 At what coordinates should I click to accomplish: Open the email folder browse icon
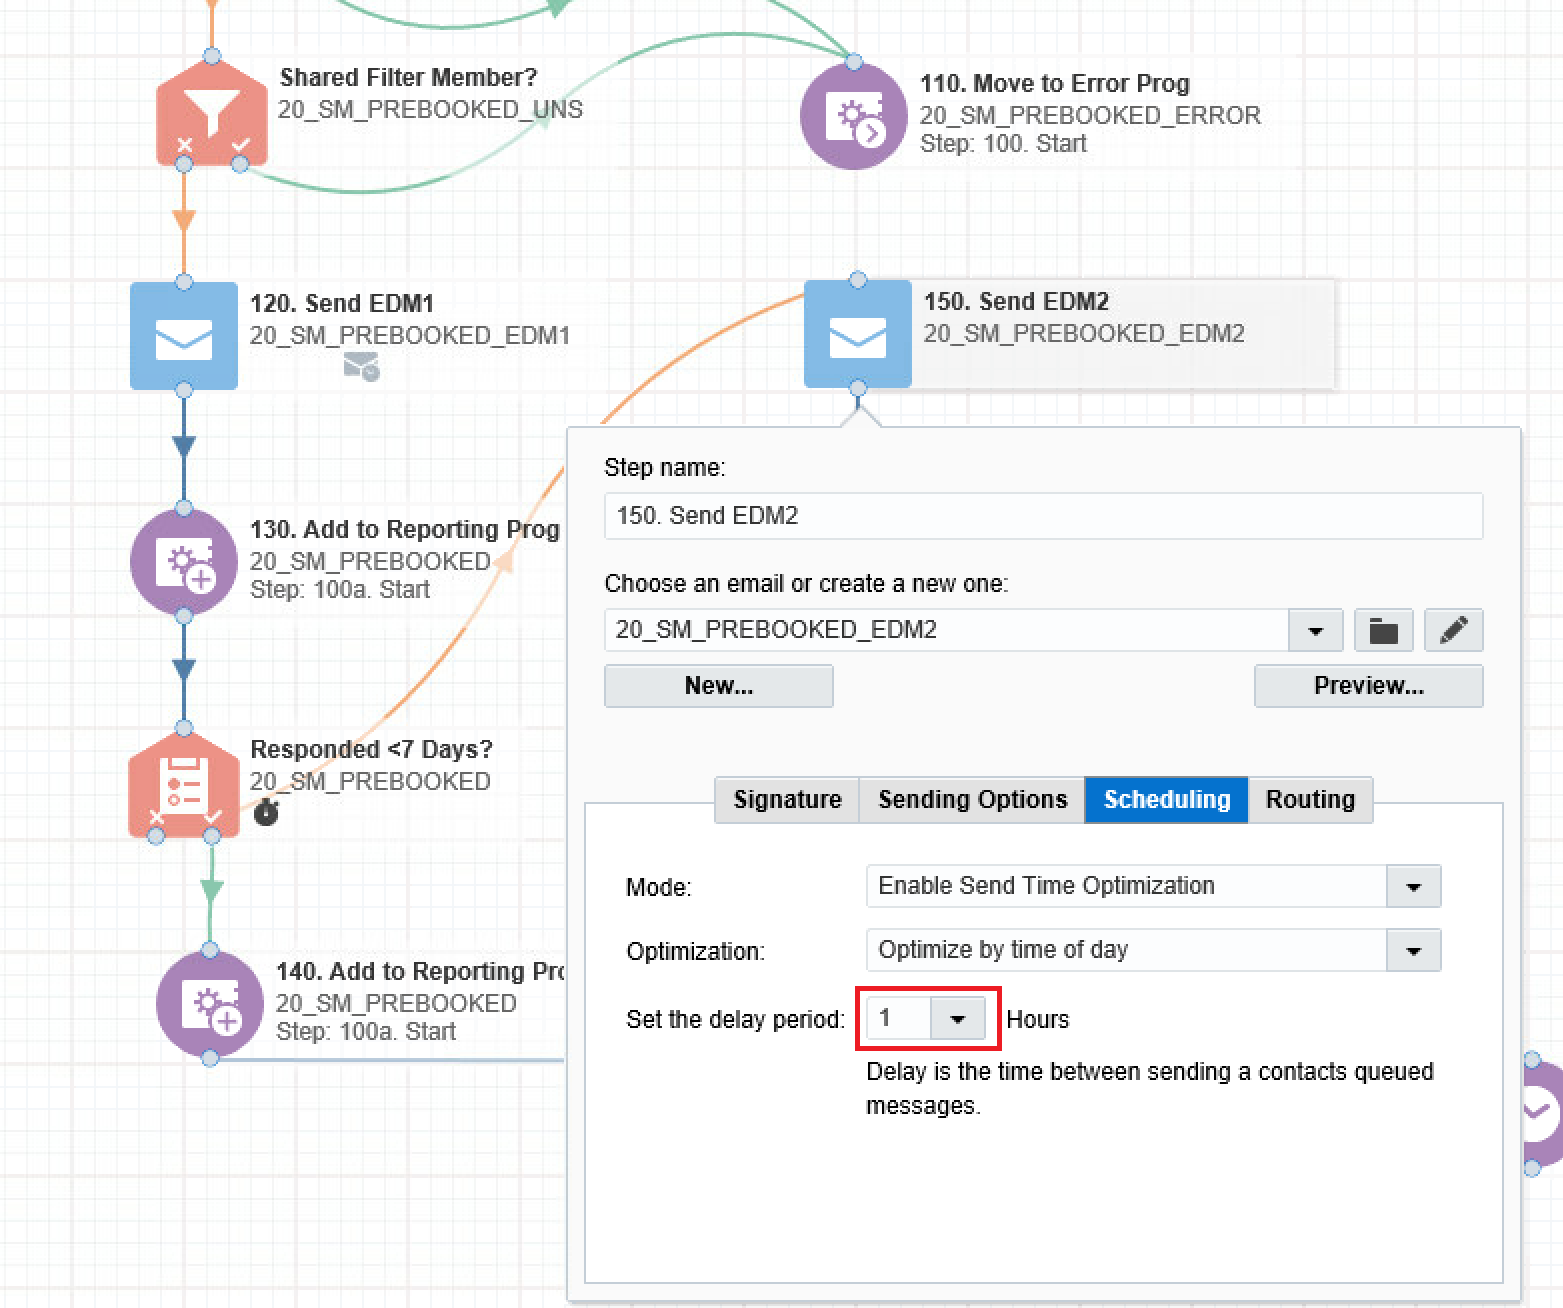point(1383,630)
